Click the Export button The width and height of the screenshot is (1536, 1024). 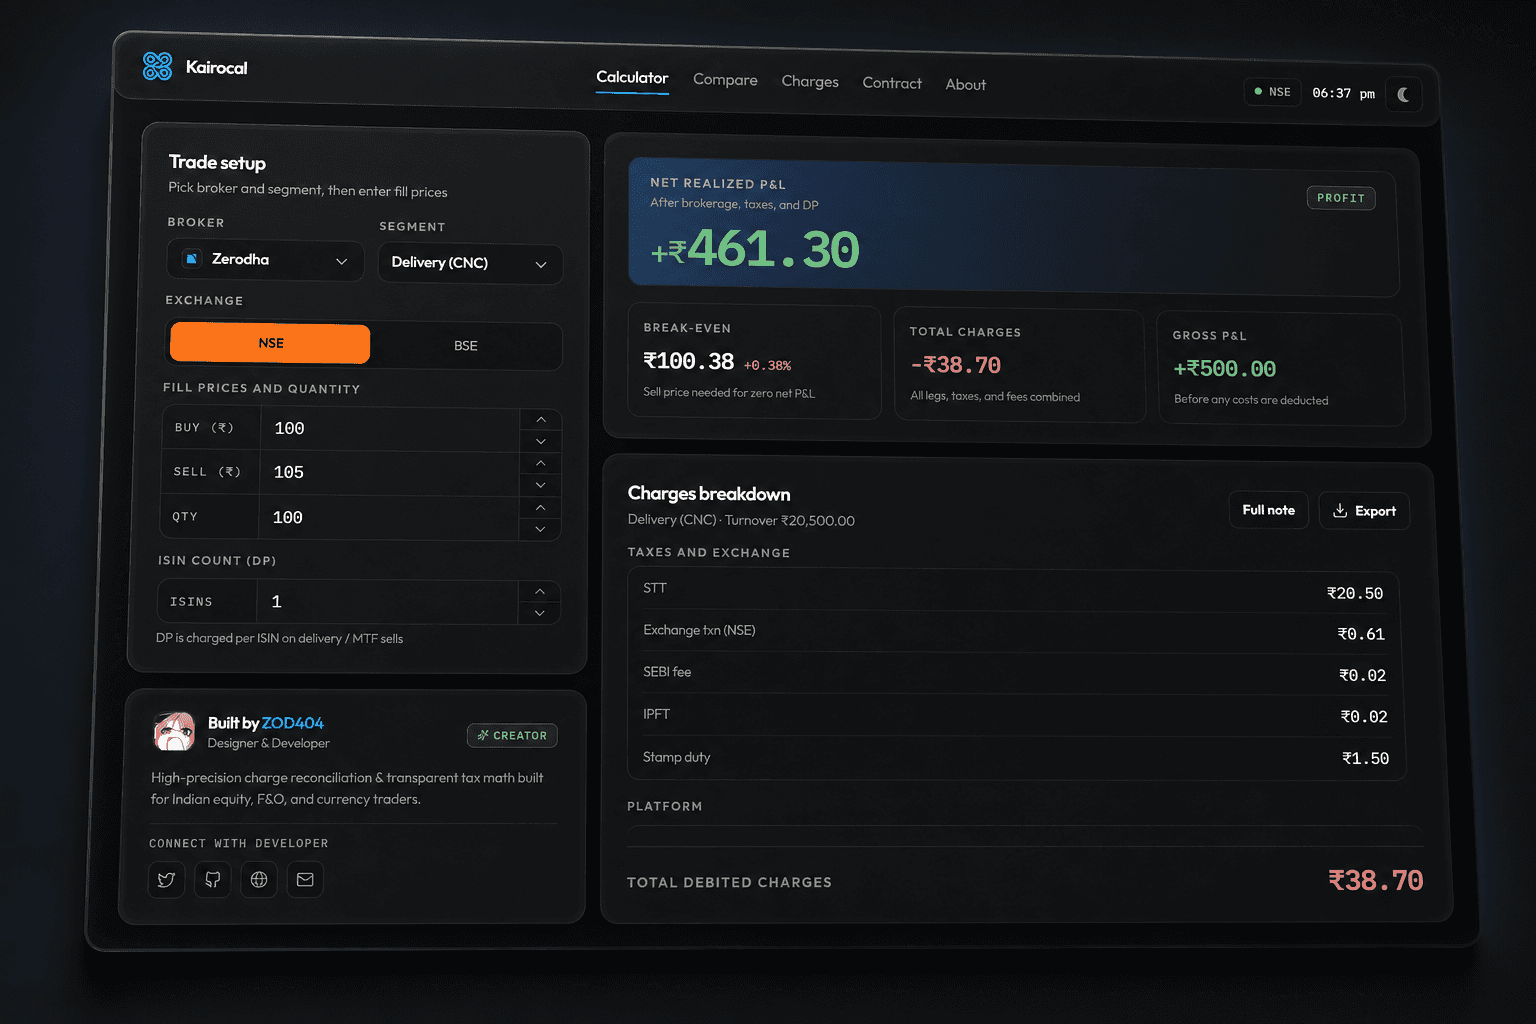tap(1364, 511)
